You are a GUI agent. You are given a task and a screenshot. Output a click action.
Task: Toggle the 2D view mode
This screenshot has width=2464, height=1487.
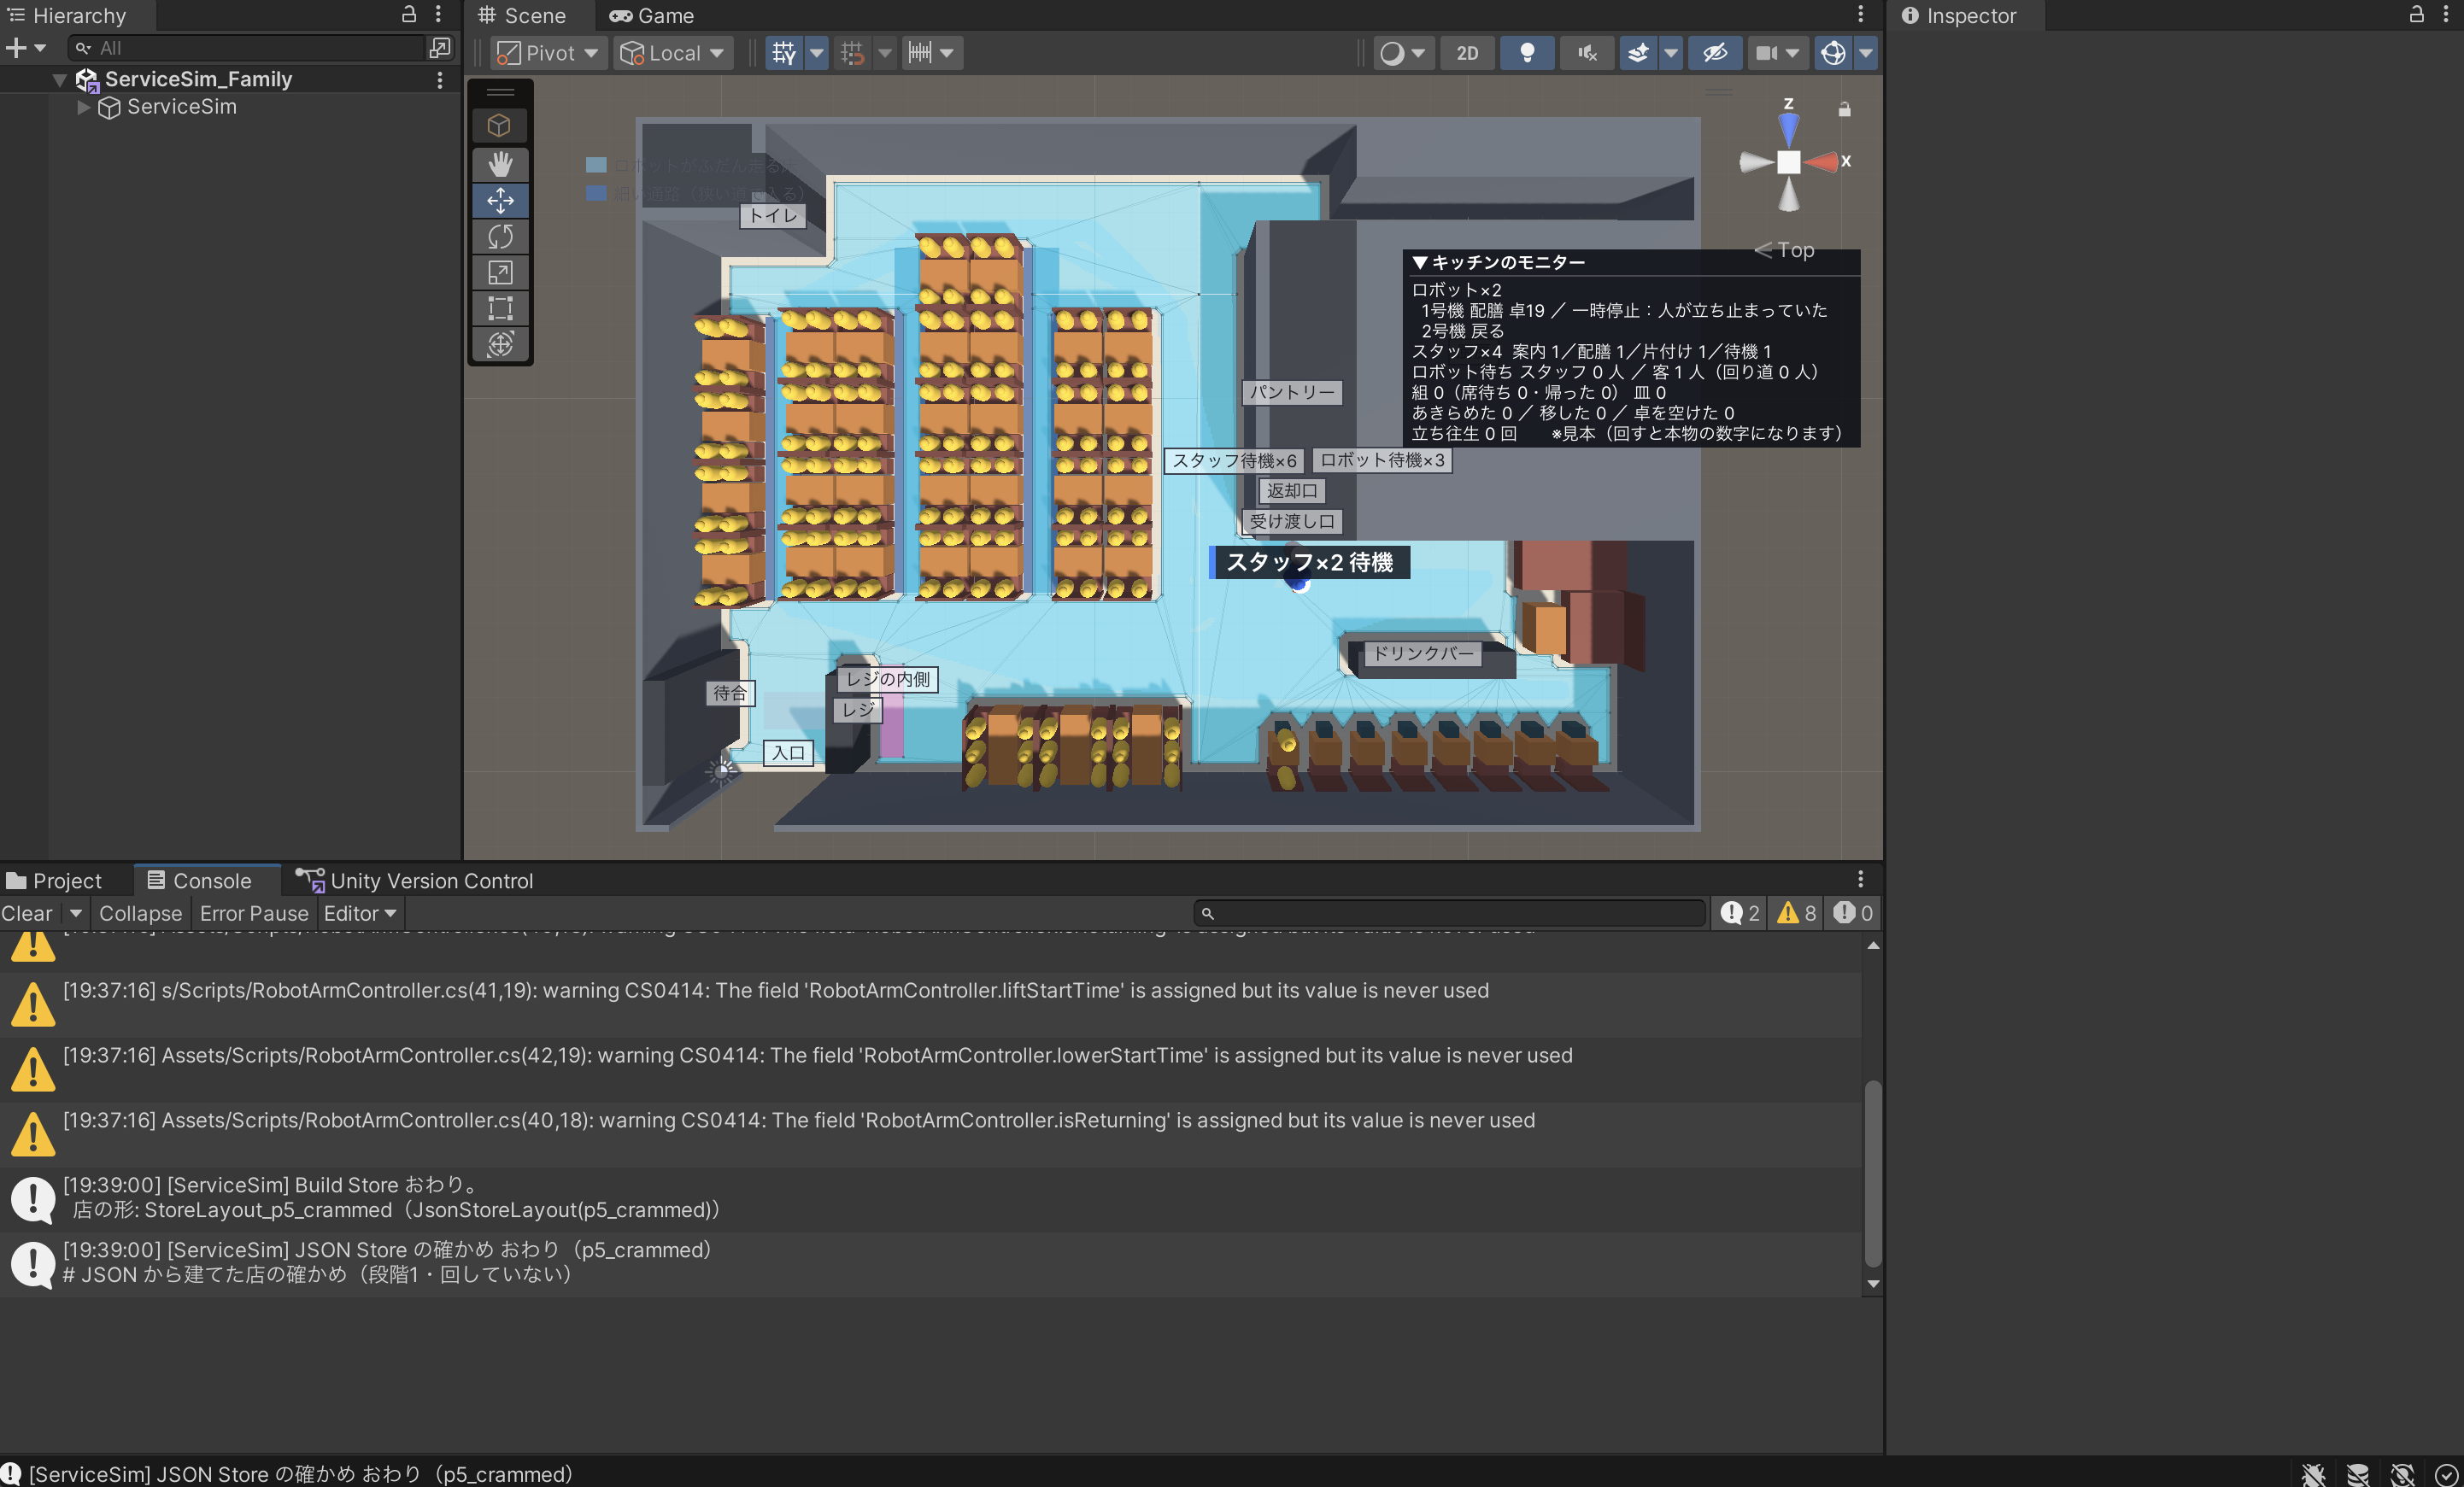(x=1467, y=53)
